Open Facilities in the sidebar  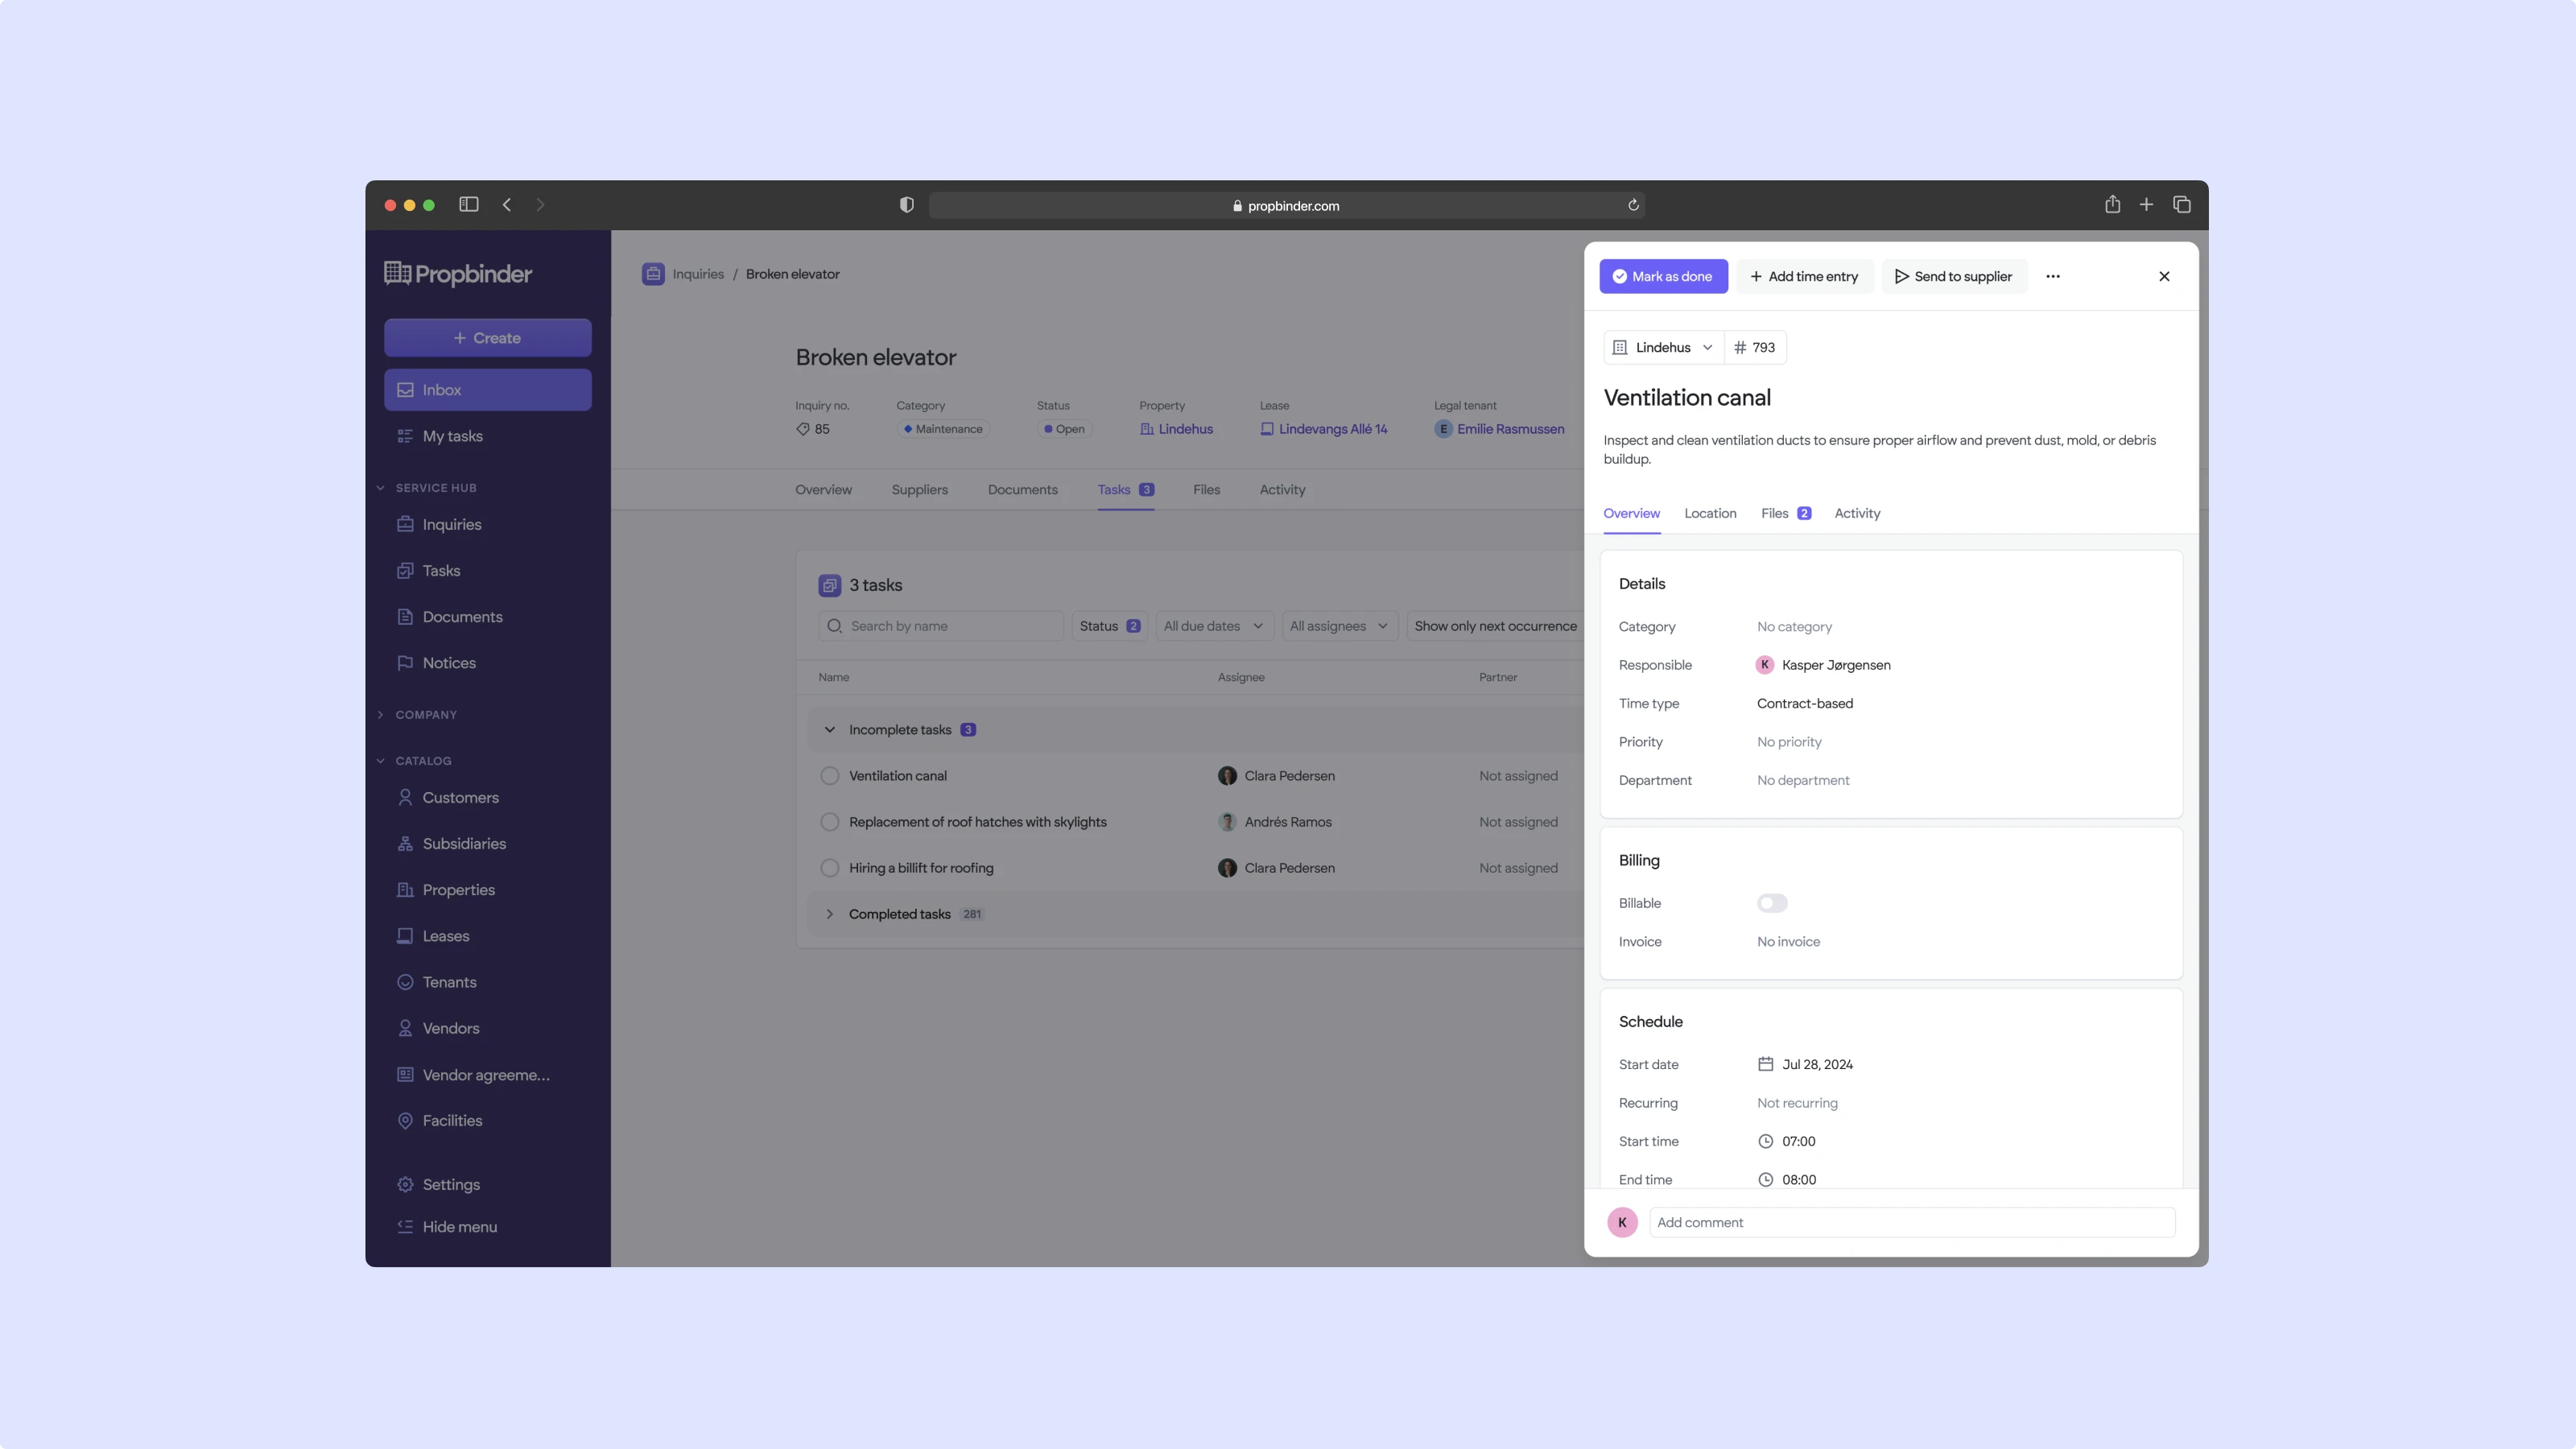coord(452,1120)
